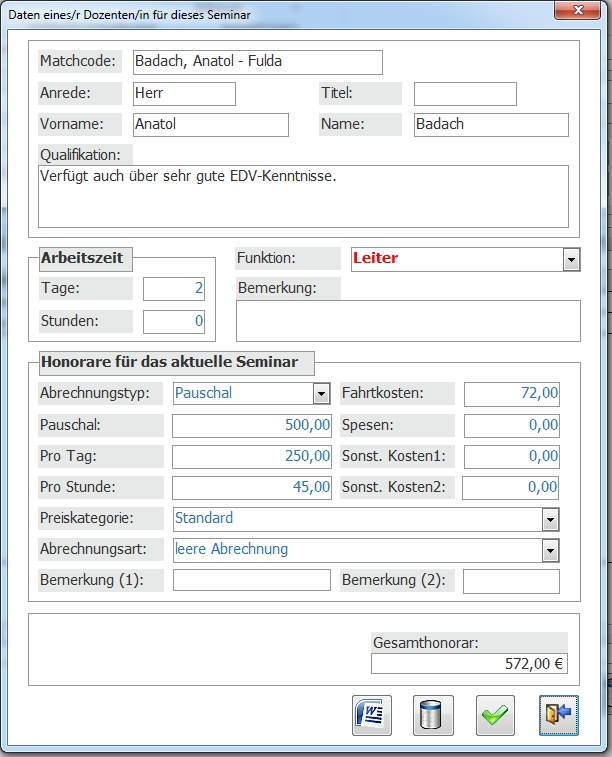Select the Anrede field containing Herr

(184, 94)
